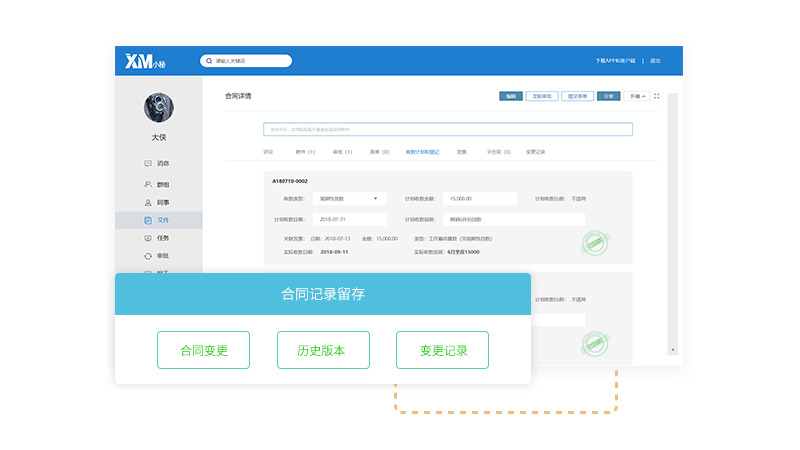Switch to the 评论 tab

268,152
